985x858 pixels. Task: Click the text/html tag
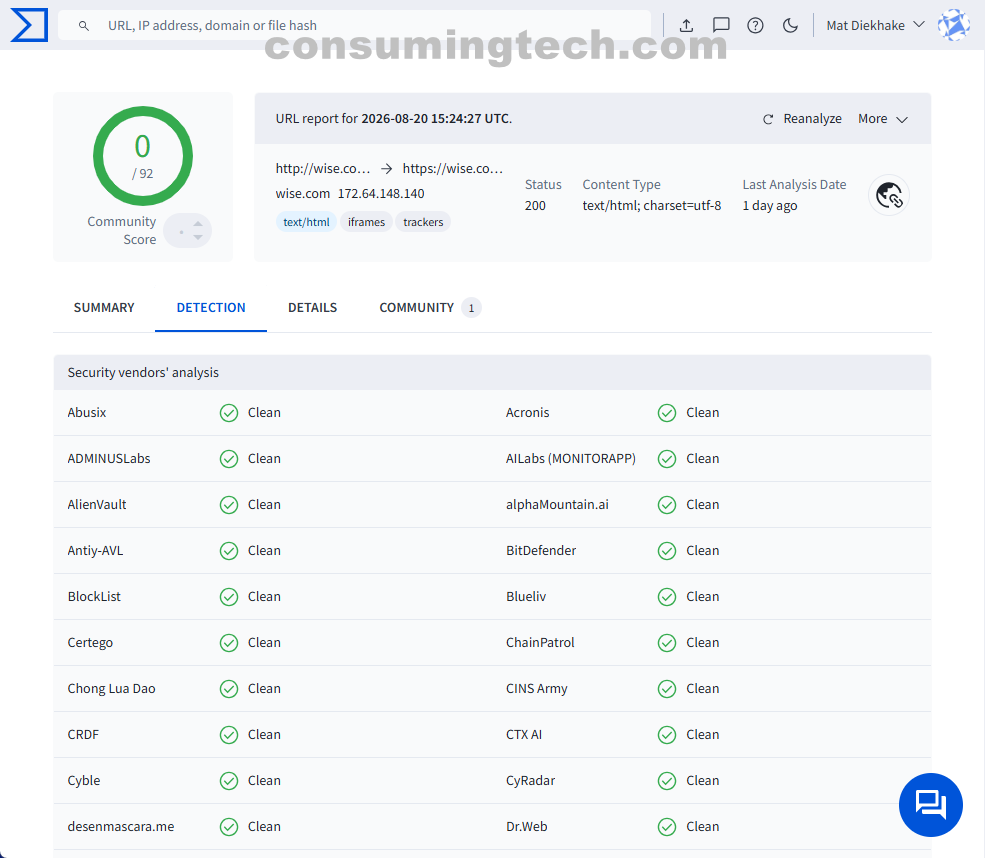point(306,222)
